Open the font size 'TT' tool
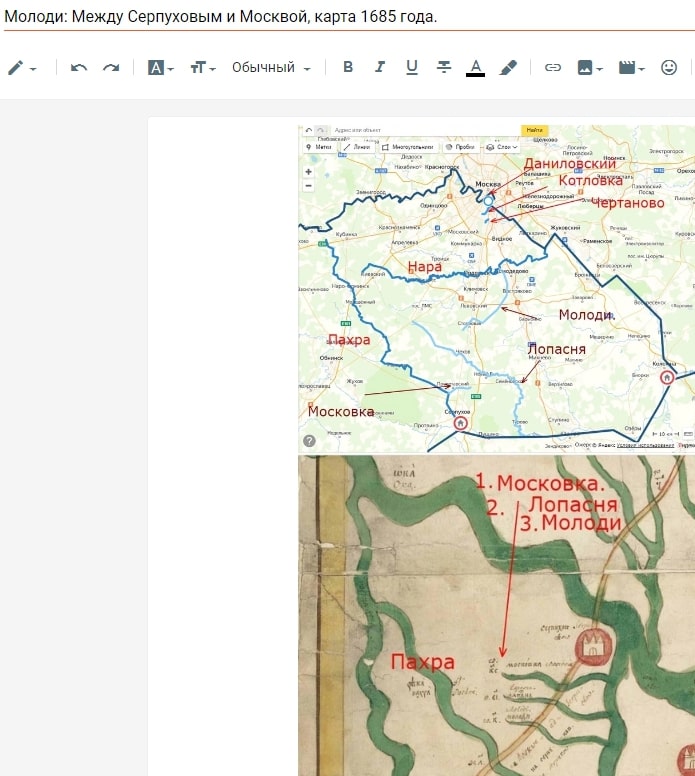Image resolution: width=695 pixels, height=776 pixels. (x=198, y=67)
